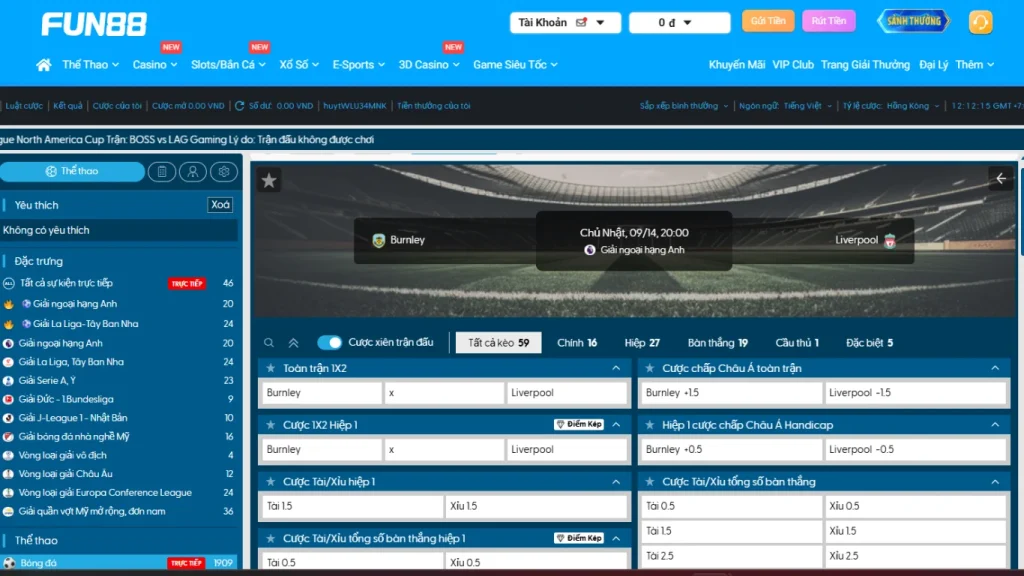Open the user profile icon in sidebar
The height and width of the screenshot is (576, 1024).
pos(193,172)
